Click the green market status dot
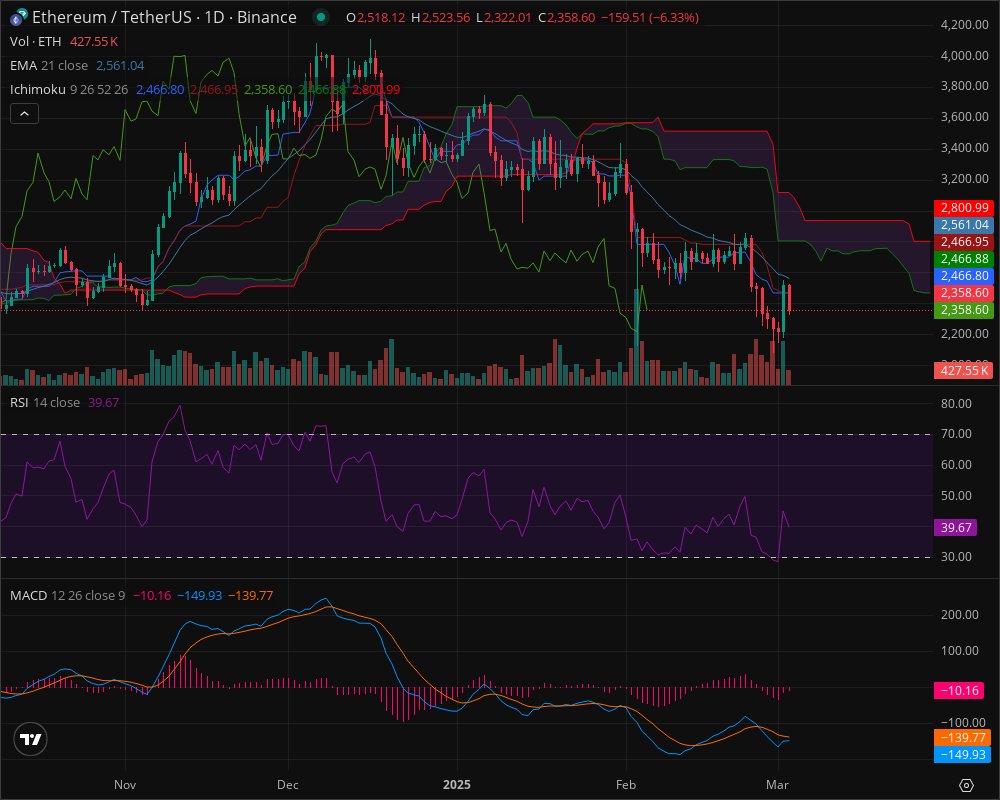1000x800 pixels. coord(318,17)
